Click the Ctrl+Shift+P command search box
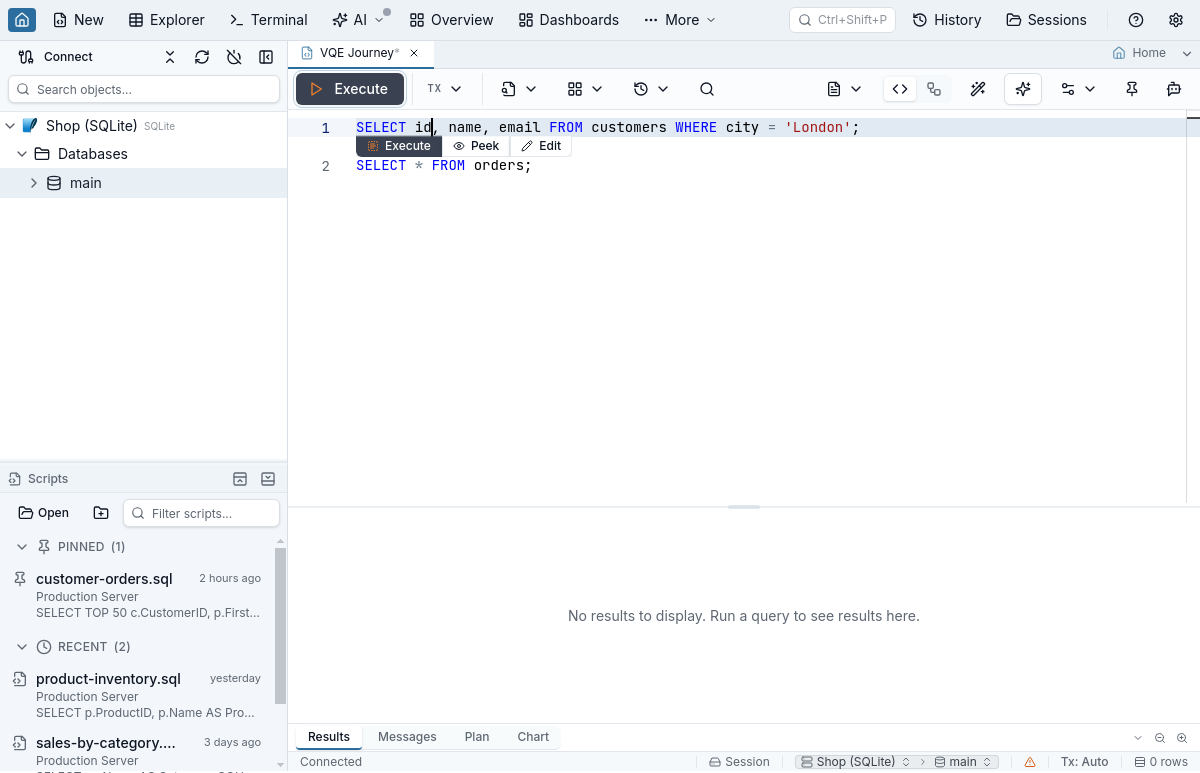 (842, 20)
